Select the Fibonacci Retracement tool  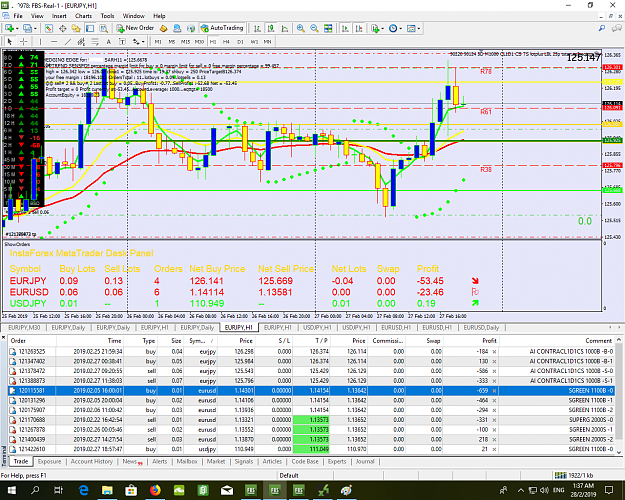click(x=95, y=41)
